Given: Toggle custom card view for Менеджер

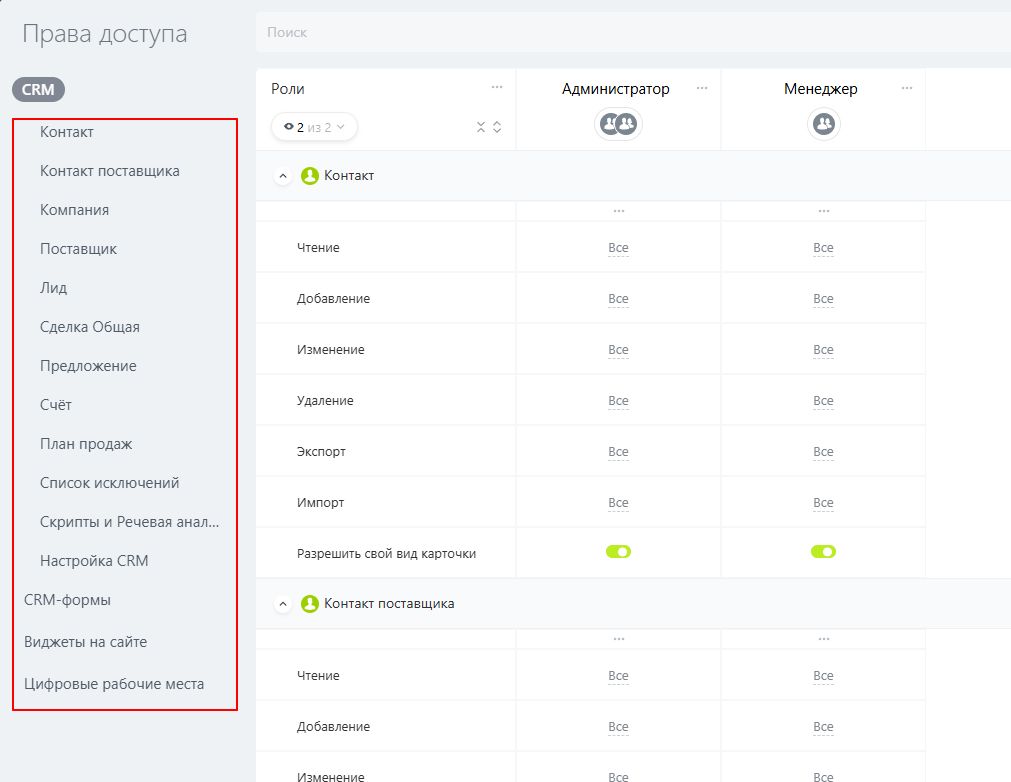Looking at the screenshot, I should coord(823,552).
